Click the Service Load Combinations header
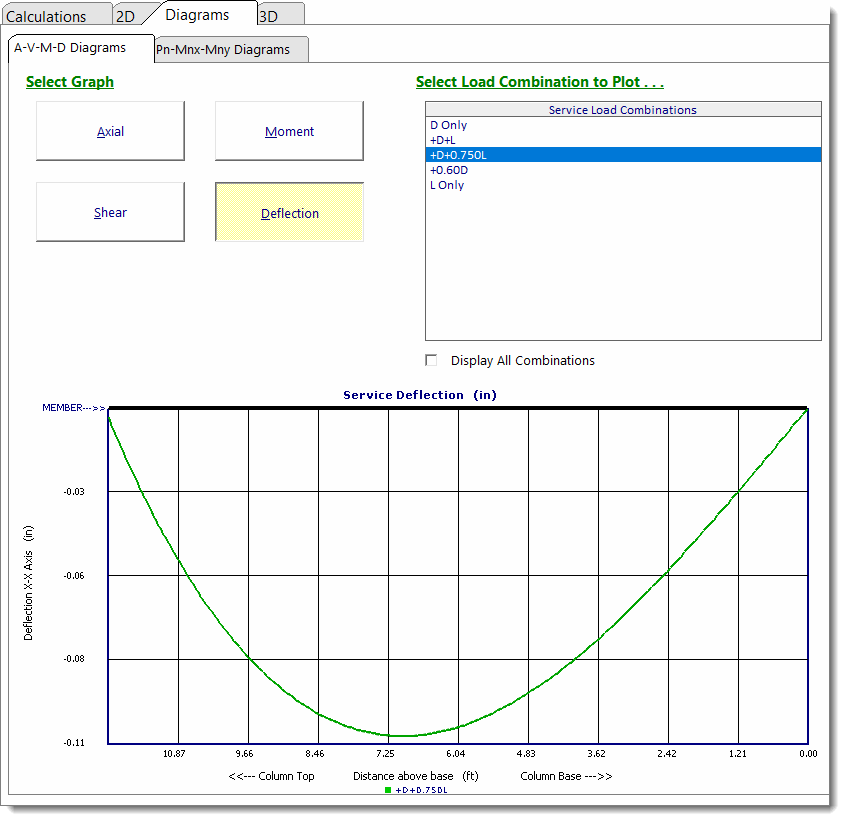Viewport: 845px width, 821px height. (622, 109)
